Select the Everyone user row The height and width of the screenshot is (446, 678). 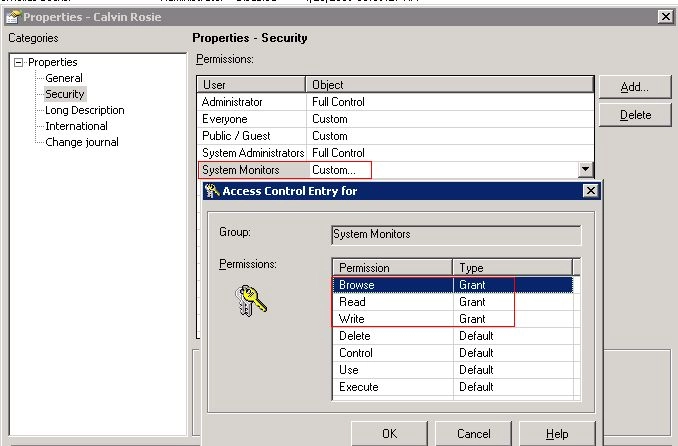[x=395, y=119]
